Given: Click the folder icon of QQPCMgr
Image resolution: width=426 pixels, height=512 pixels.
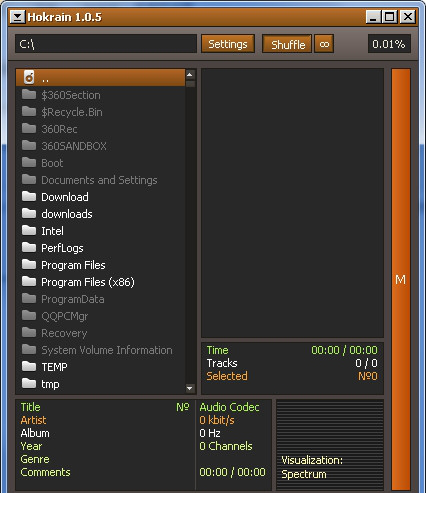Looking at the screenshot, I should tap(29, 316).
